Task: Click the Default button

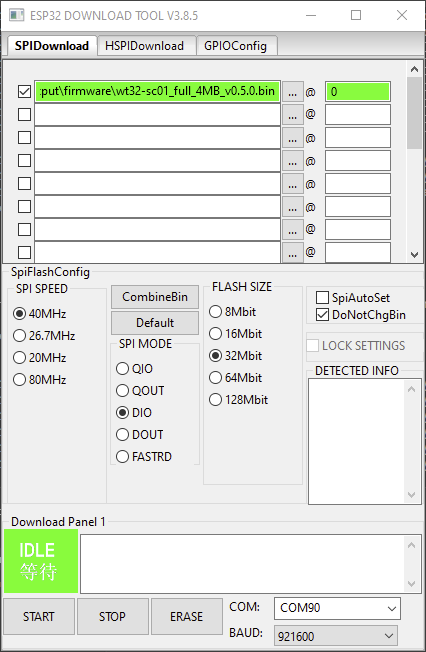Action: tap(155, 323)
